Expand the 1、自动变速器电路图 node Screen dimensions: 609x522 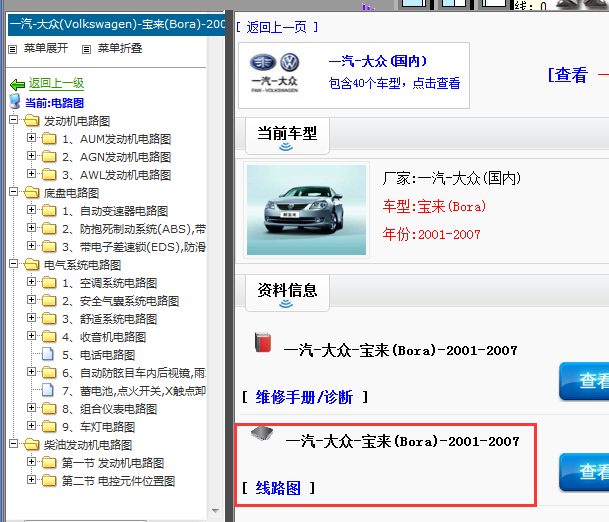(31, 210)
